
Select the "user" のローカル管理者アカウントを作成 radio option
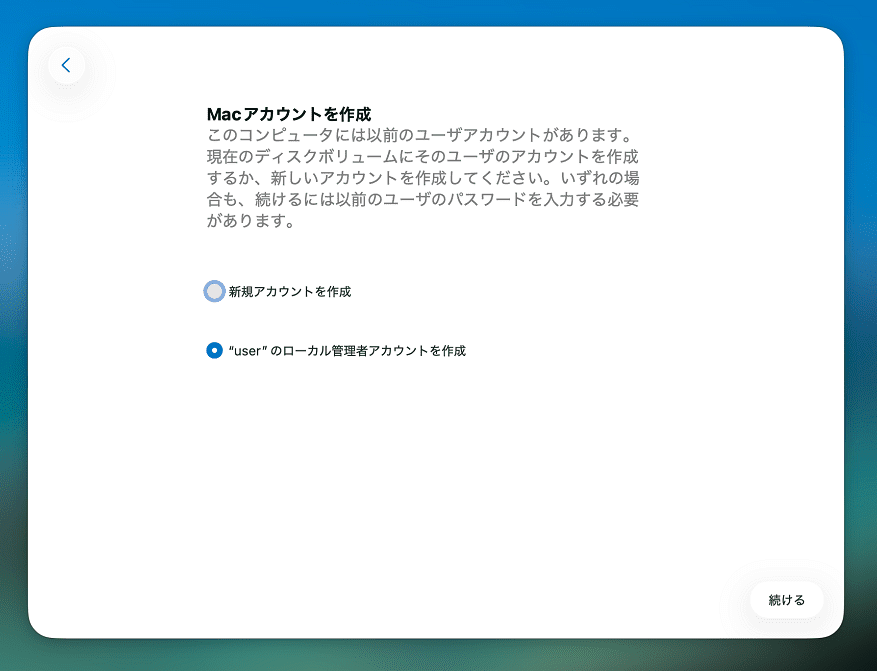[x=214, y=351]
